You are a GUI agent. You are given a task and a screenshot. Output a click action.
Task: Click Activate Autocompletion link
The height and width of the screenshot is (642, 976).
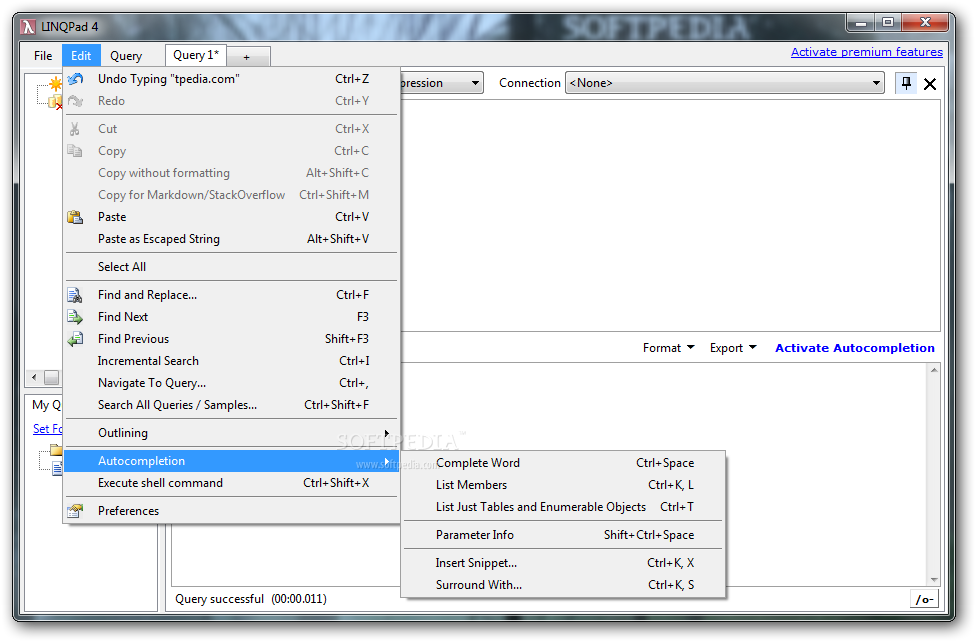(855, 348)
